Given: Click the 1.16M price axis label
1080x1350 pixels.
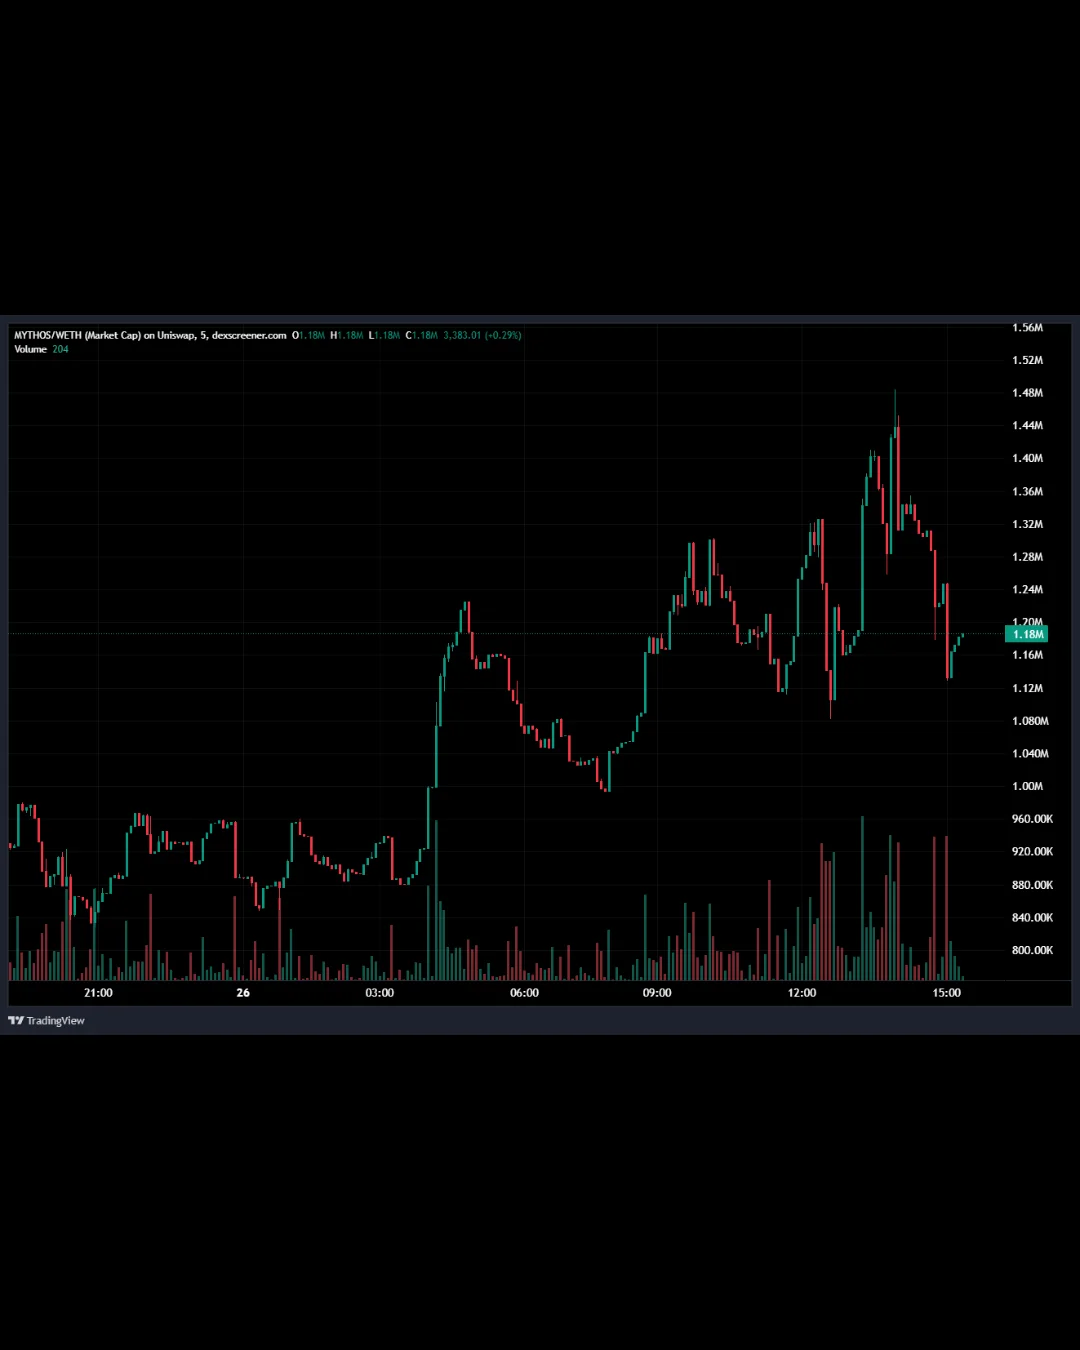Looking at the screenshot, I should [1027, 655].
